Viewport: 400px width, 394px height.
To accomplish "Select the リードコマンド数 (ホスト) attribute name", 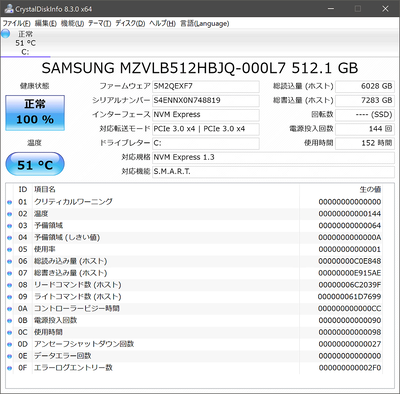I will click(x=78, y=285).
